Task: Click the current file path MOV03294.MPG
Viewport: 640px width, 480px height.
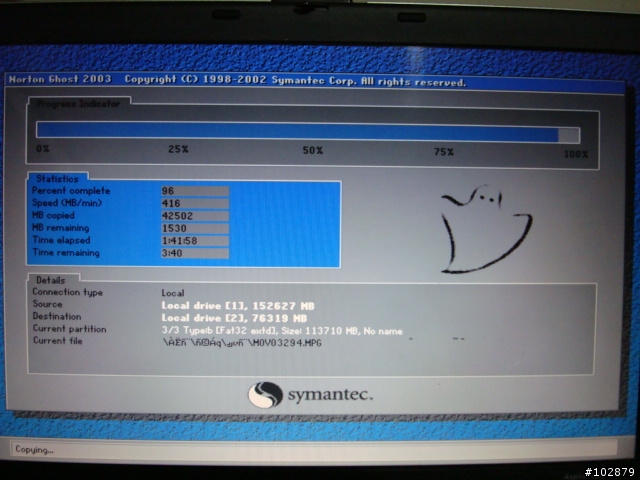Action: point(242,343)
